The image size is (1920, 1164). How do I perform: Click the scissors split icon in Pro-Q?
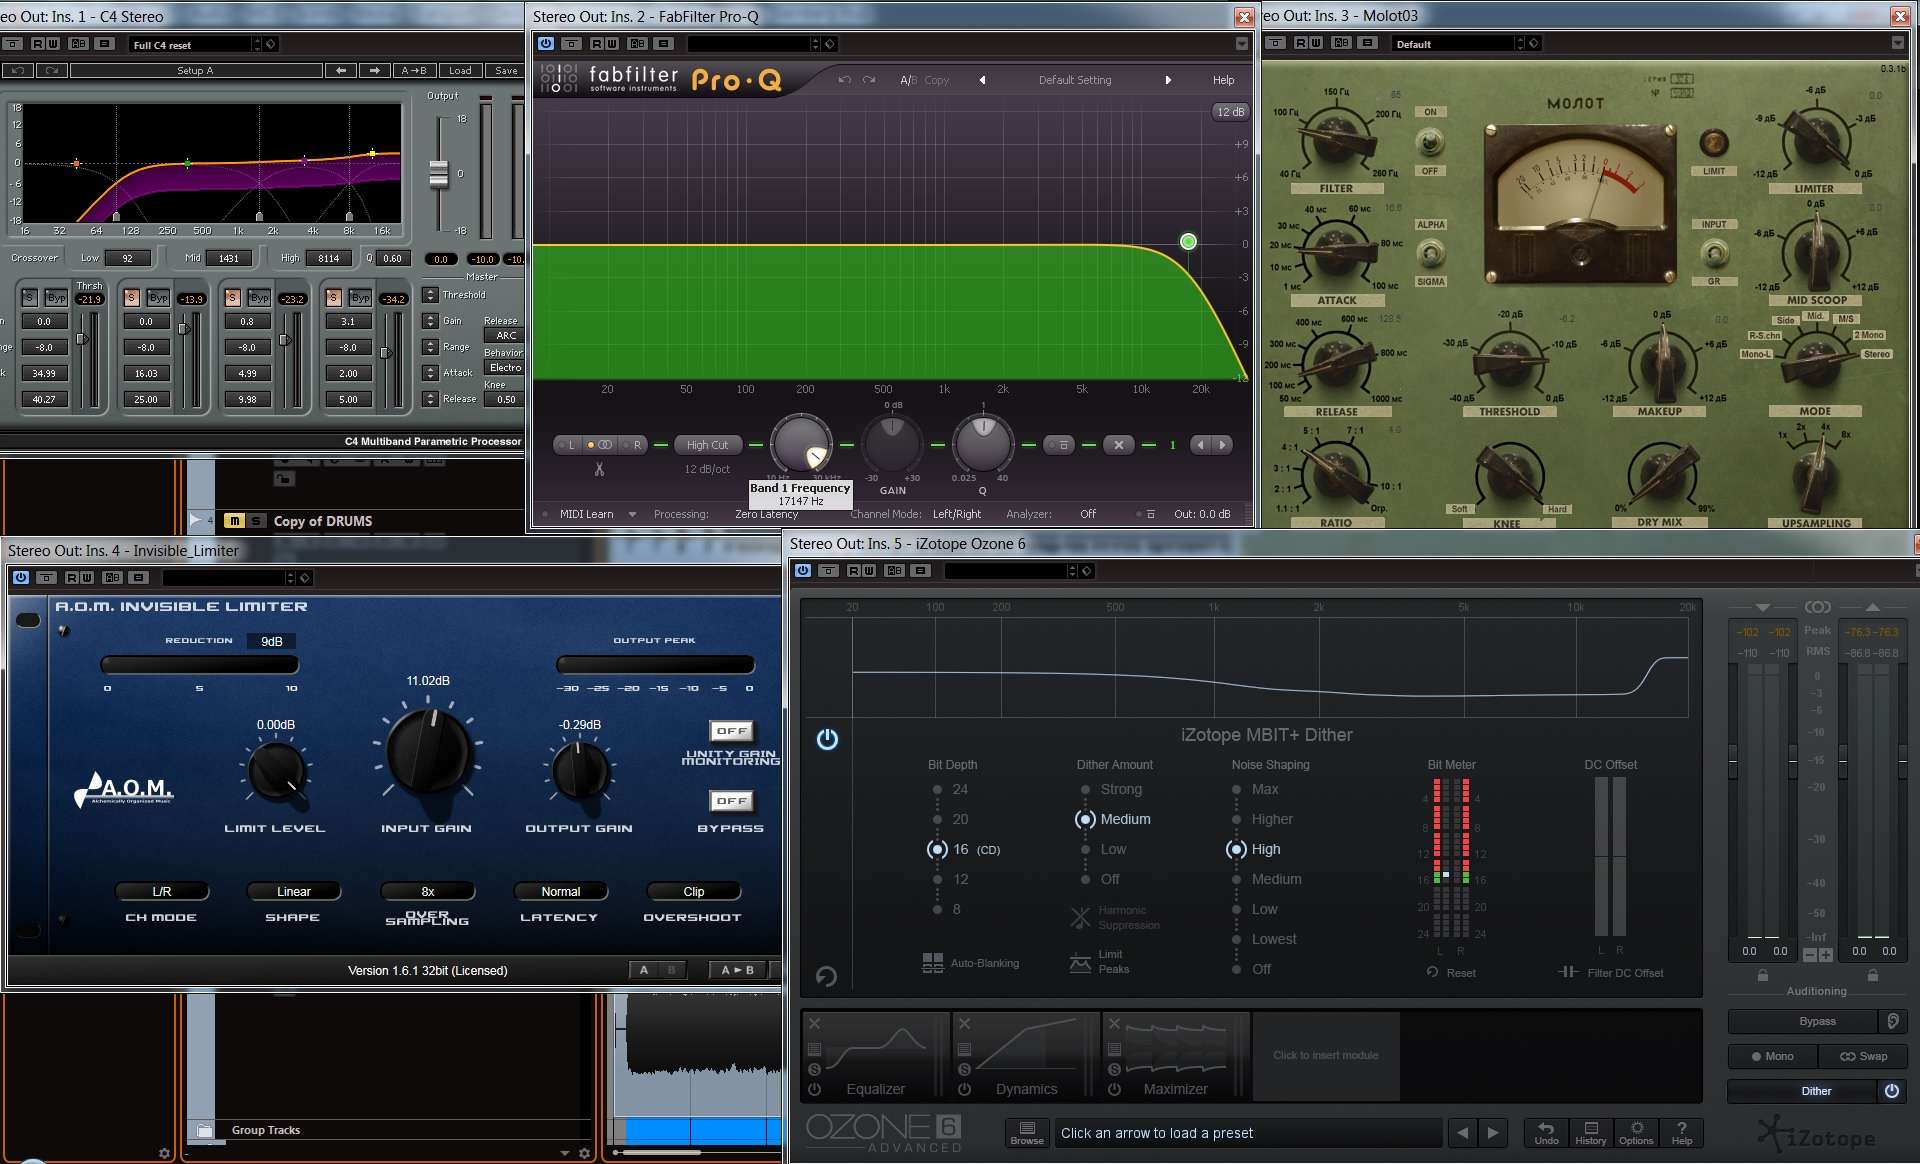(599, 468)
